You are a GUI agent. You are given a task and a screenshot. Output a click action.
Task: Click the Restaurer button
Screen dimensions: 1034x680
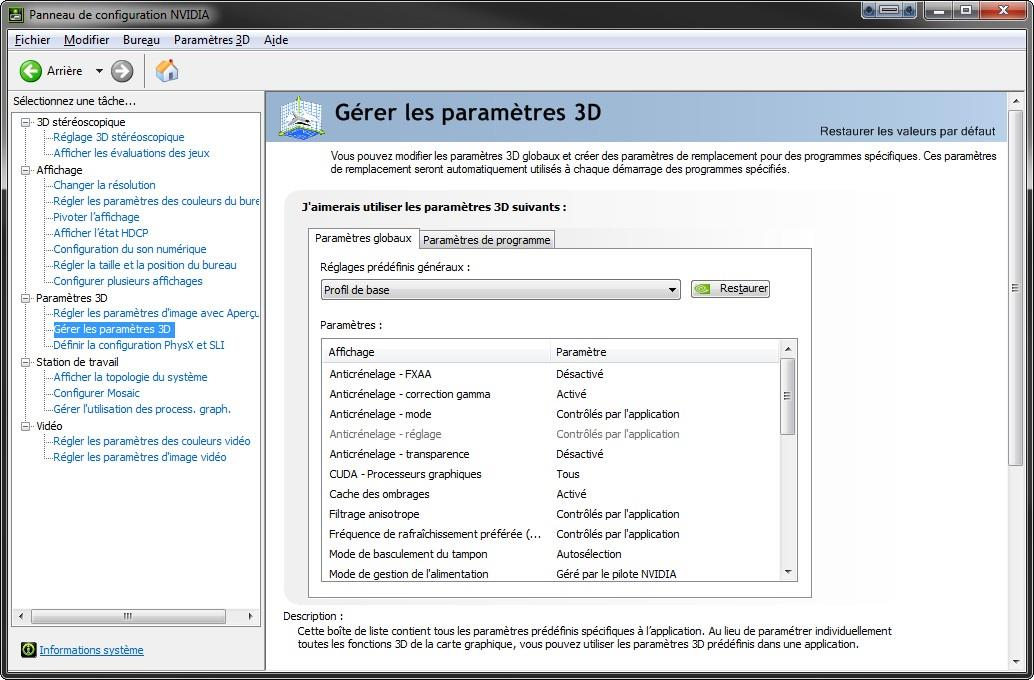(731, 289)
